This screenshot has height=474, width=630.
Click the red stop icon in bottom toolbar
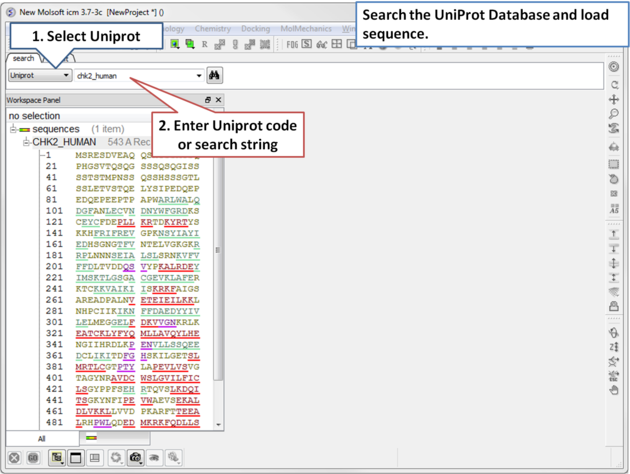(x=14, y=458)
